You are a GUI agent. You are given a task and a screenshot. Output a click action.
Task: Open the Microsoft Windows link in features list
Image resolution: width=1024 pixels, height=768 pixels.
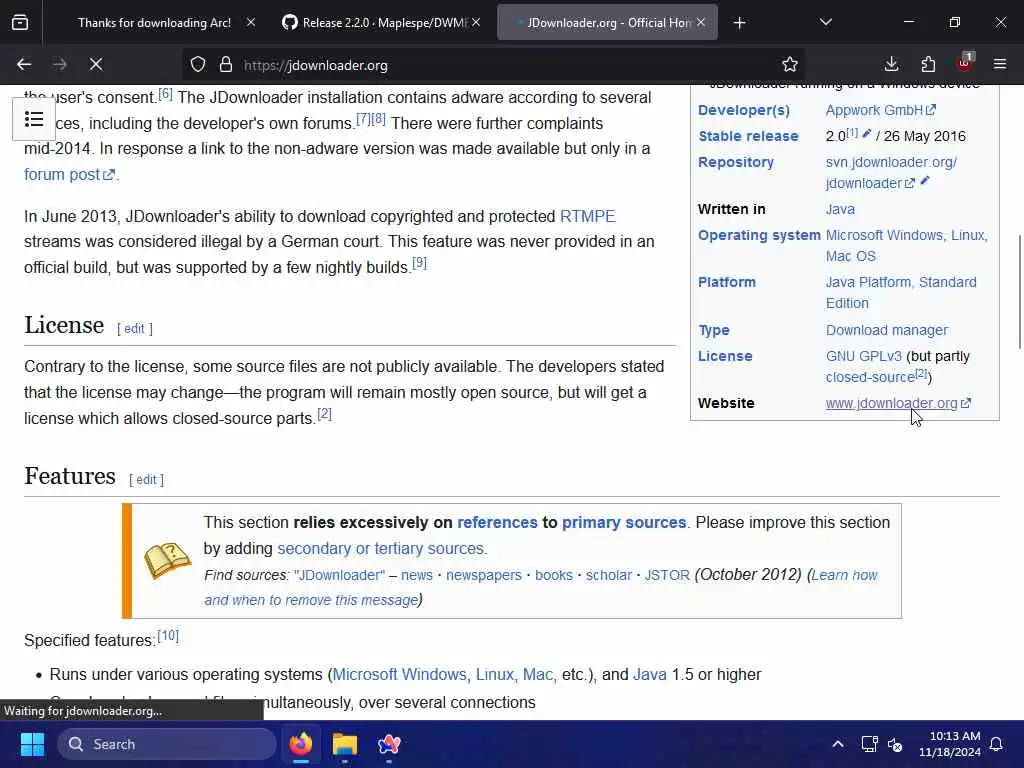point(400,675)
